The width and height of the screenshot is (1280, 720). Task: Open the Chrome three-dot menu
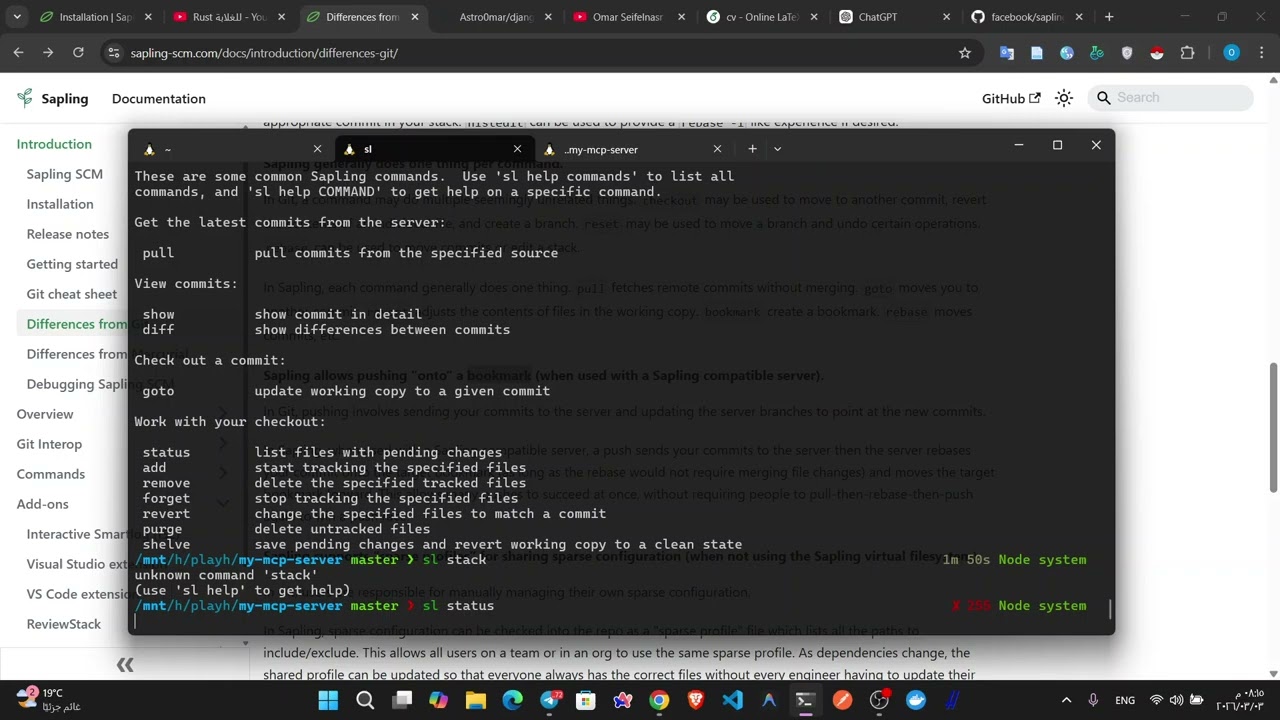tap(1261, 53)
